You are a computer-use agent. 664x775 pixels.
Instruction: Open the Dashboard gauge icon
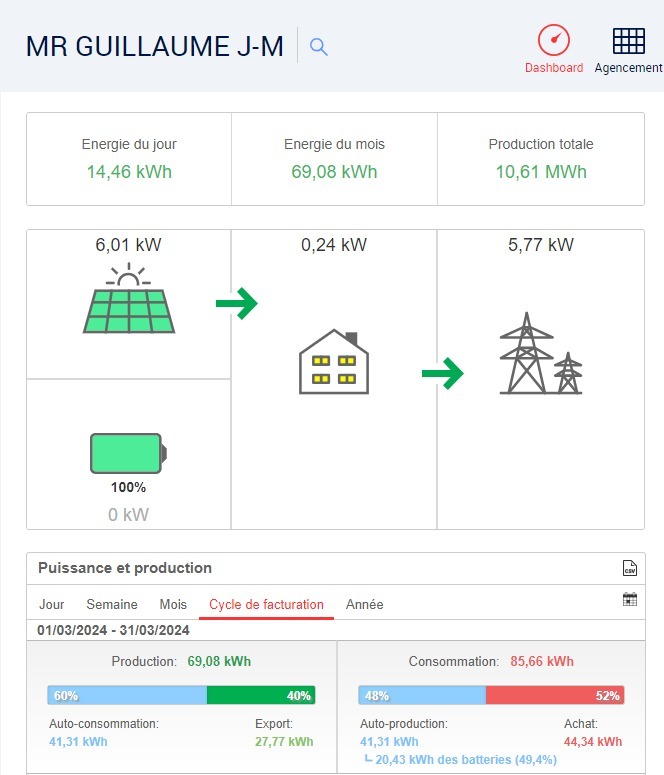553,41
